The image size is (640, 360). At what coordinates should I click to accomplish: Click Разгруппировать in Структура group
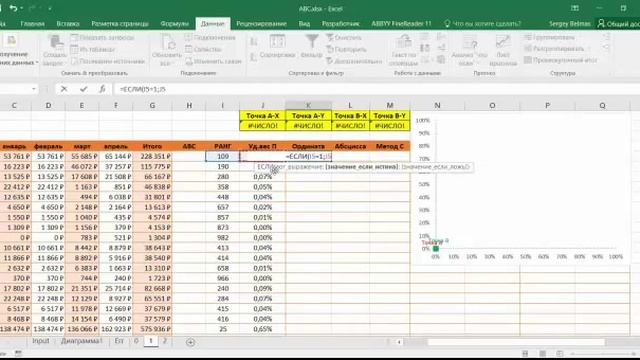pyautogui.click(x=554, y=49)
